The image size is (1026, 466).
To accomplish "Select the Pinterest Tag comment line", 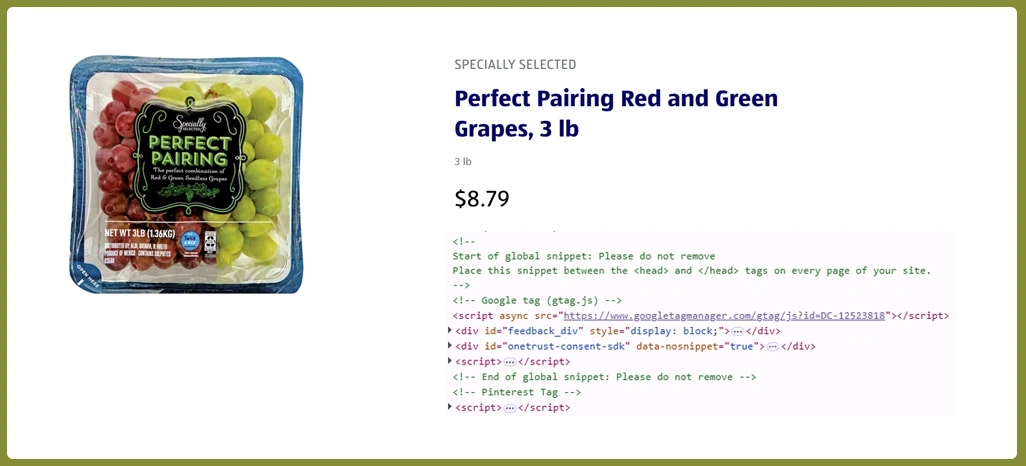I will (517, 392).
